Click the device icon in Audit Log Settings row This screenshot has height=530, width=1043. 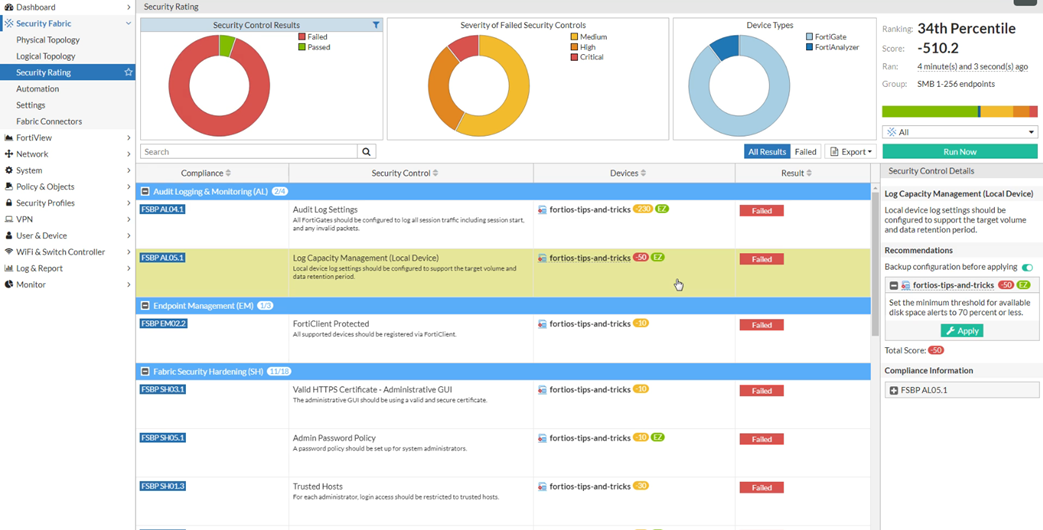pos(542,209)
